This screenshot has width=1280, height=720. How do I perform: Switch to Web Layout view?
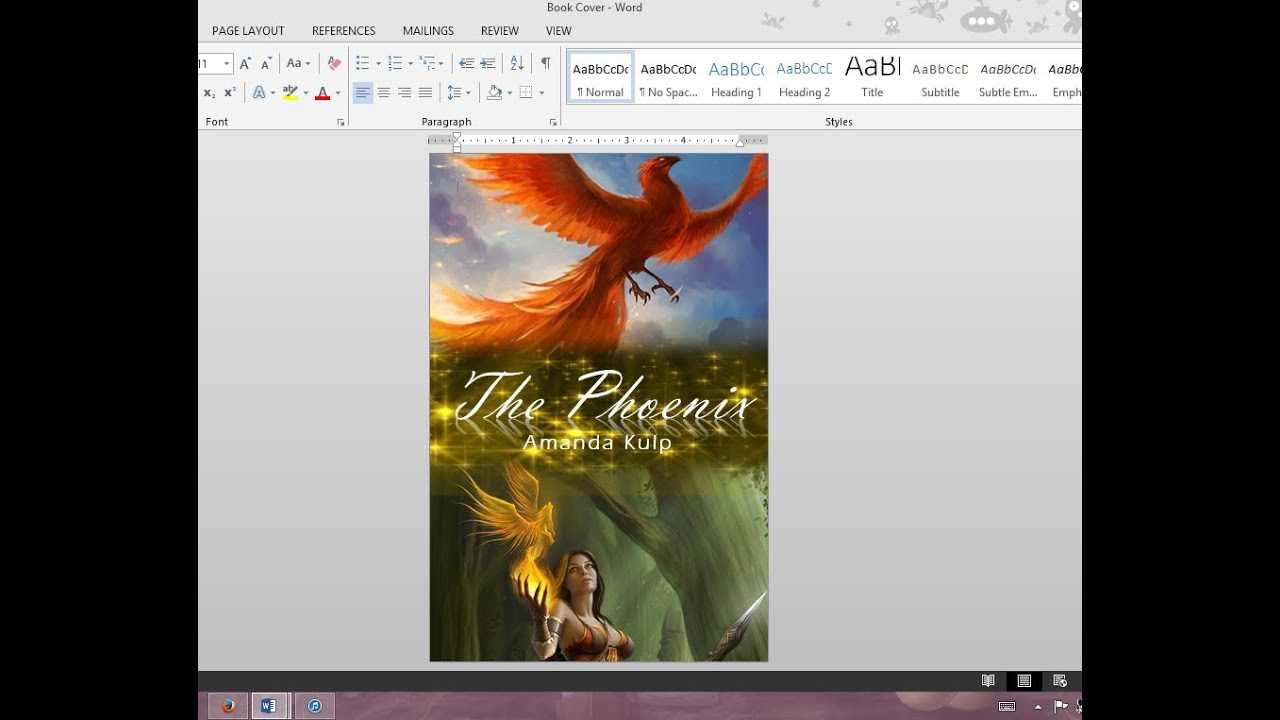pos(1060,681)
